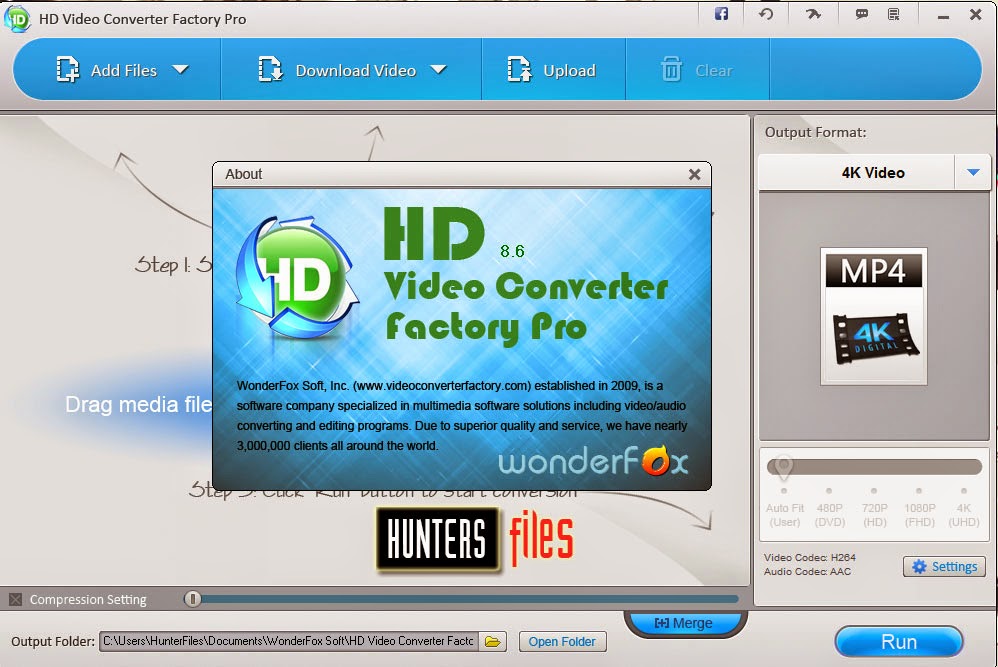Viewport: 998px width, 667px height.
Task: Open the Download Video dropdown arrow
Action: (438, 69)
